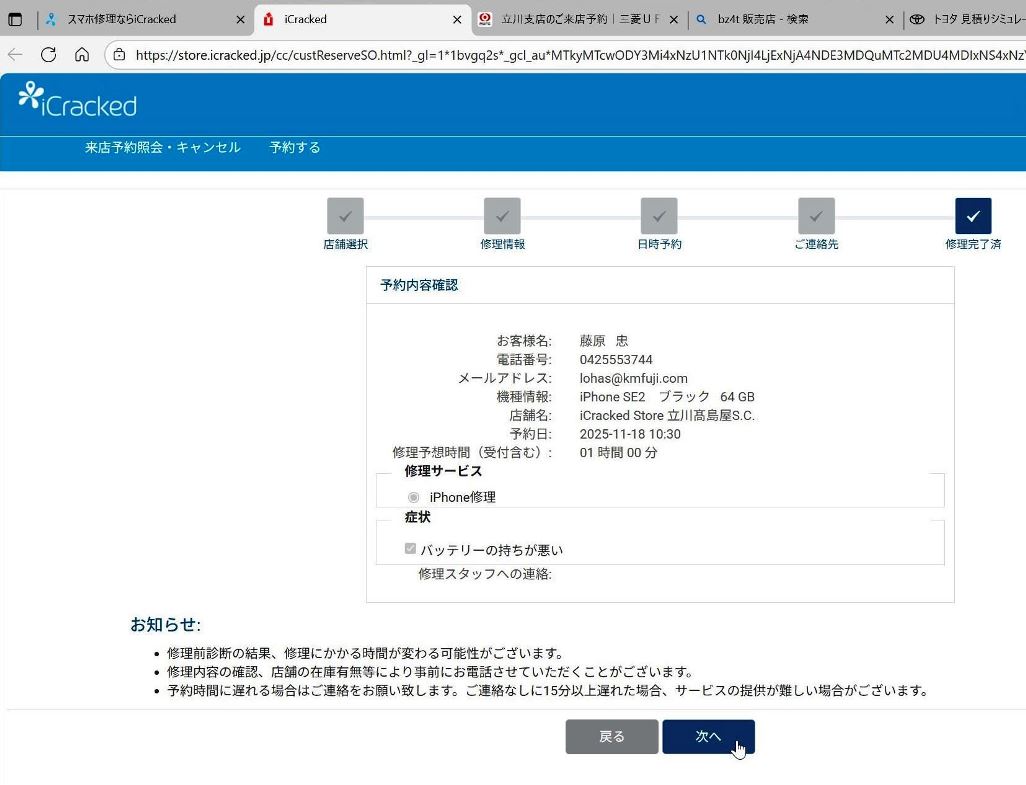Screen dimensions: 1026x785
Task: Open tab actions menu icon
Action: point(14,20)
